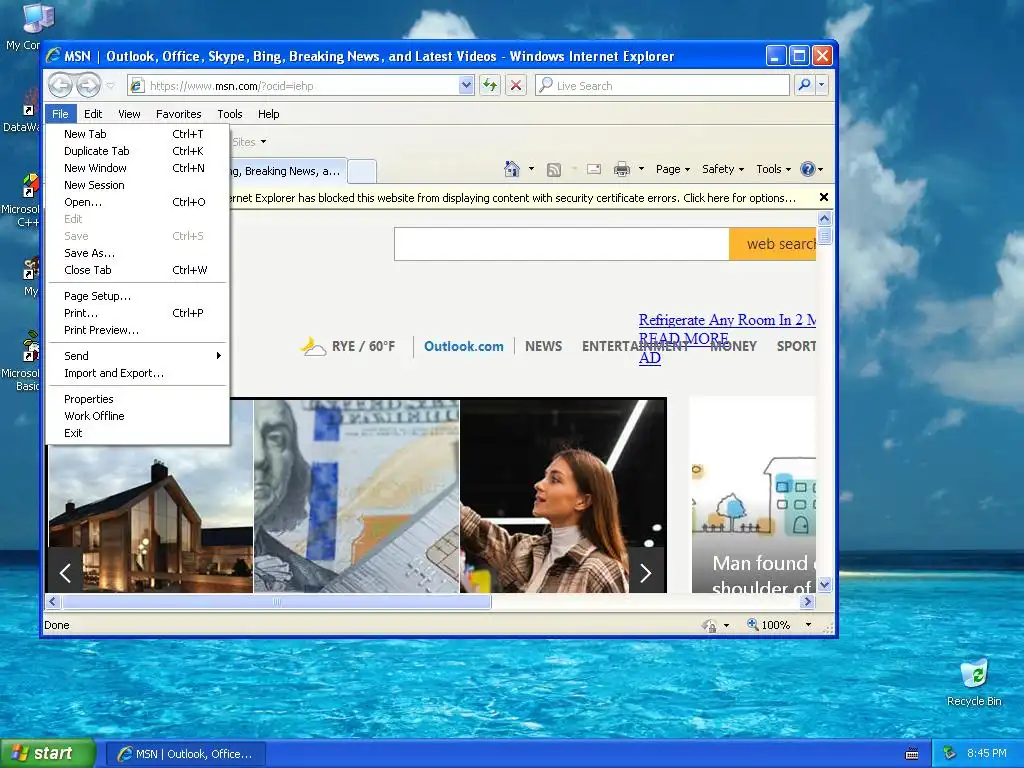
Task: Click the Forward navigation arrow
Action: click(x=88, y=85)
